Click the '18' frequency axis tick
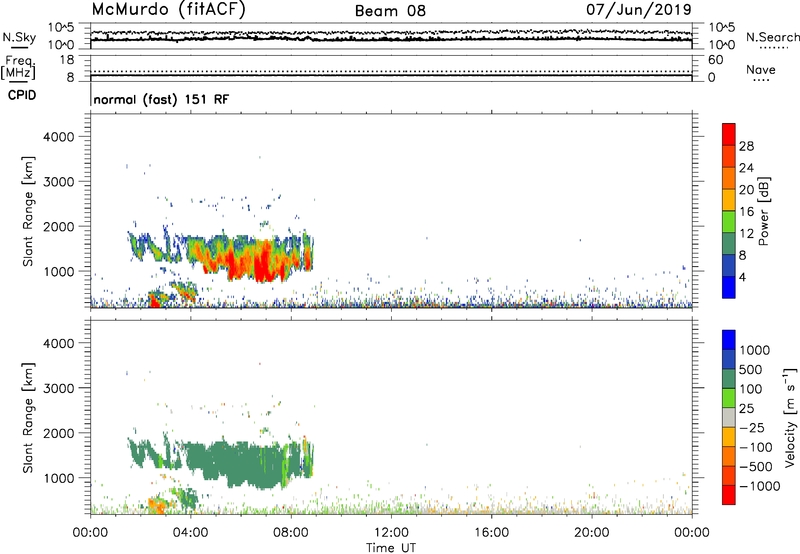The image size is (800, 554). click(x=67, y=60)
